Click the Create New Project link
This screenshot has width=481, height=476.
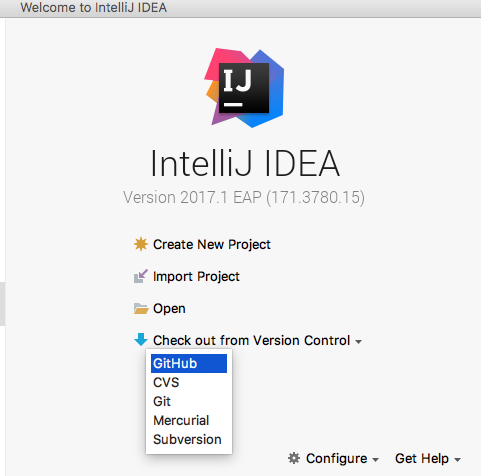212,244
